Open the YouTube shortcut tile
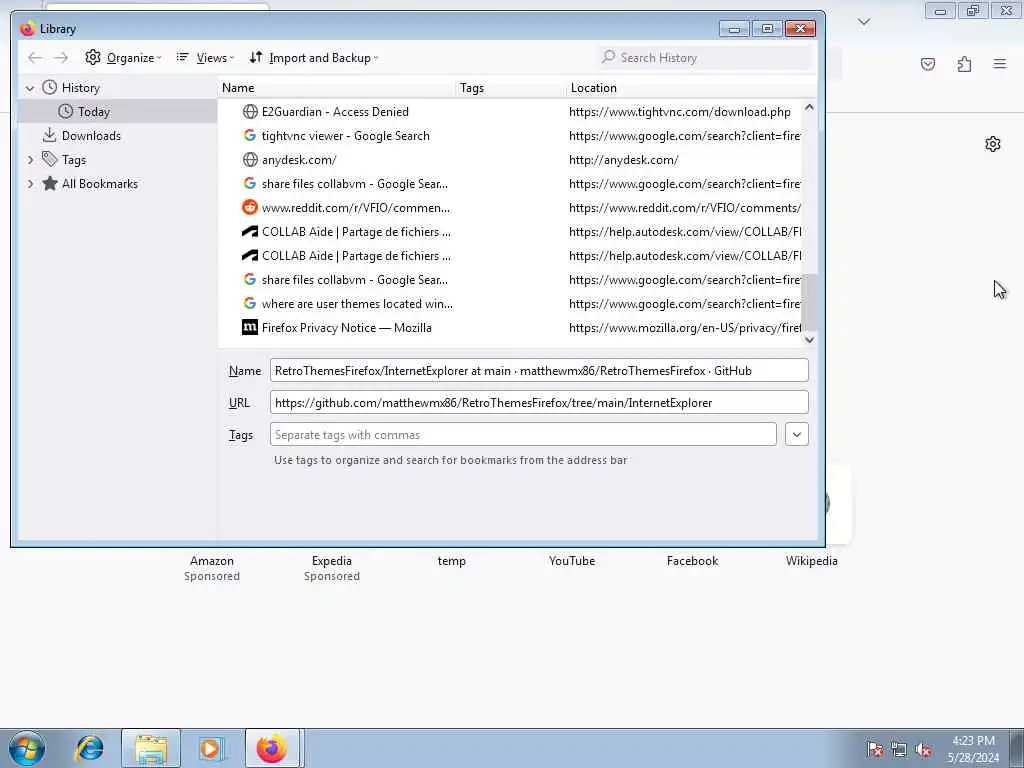This screenshot has height=768, width=1024. [572, 561]
